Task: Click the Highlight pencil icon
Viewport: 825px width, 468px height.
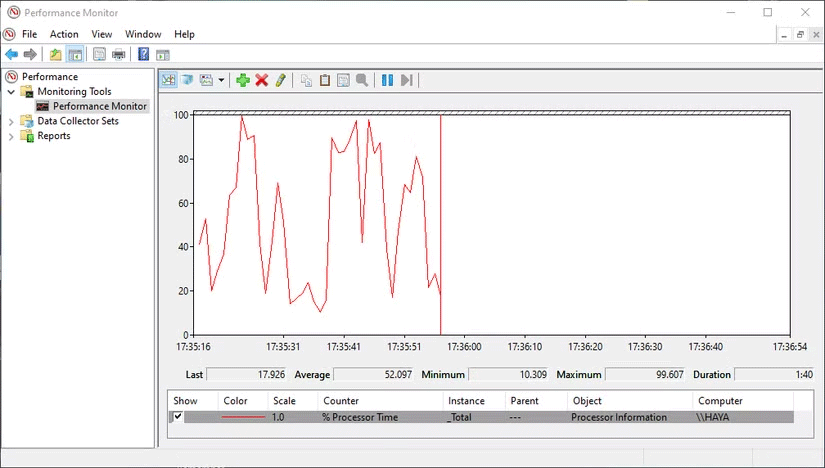Action: point(281,80)
